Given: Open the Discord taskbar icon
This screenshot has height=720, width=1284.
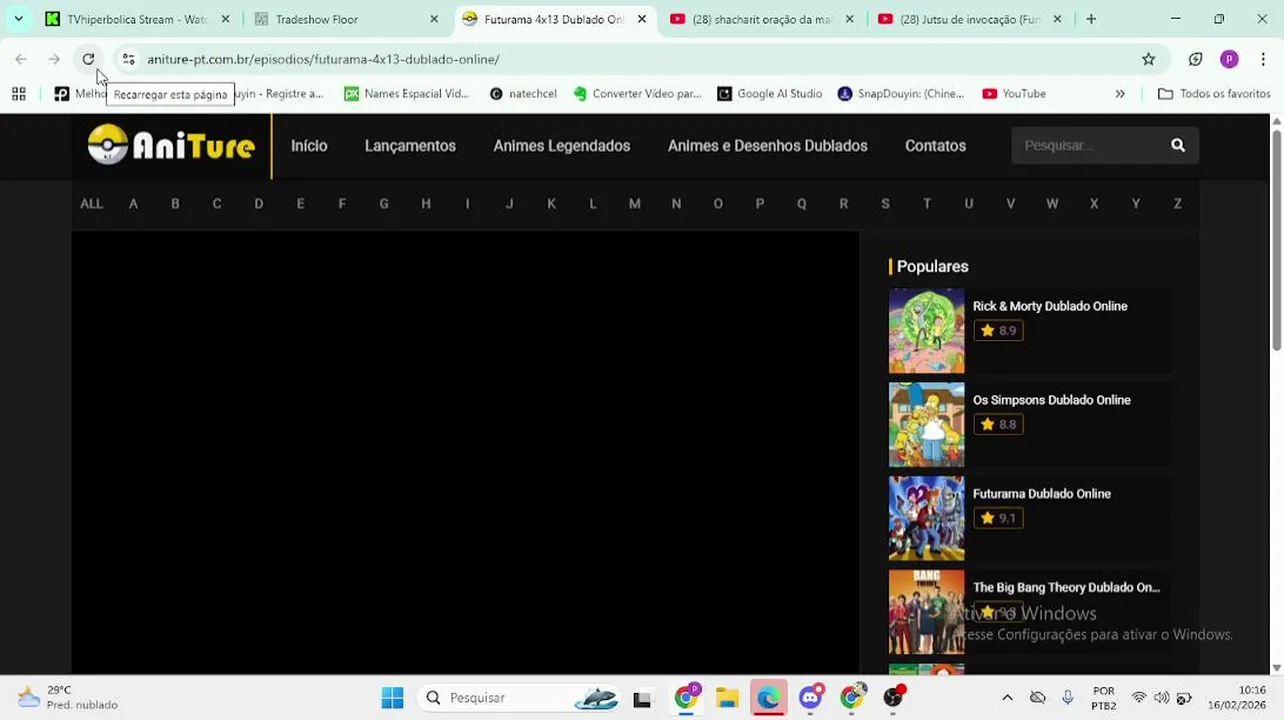Looking at the screenshot, I should (811, 698).
